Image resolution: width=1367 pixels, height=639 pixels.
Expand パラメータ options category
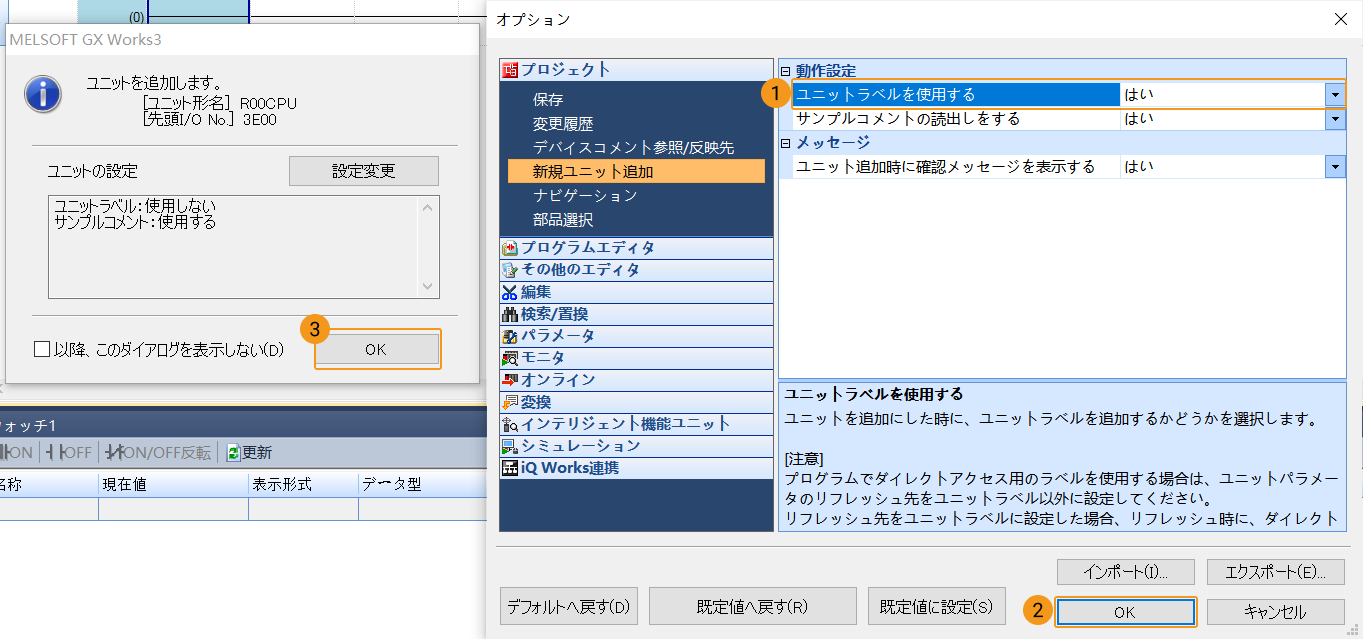click(636, 336)
